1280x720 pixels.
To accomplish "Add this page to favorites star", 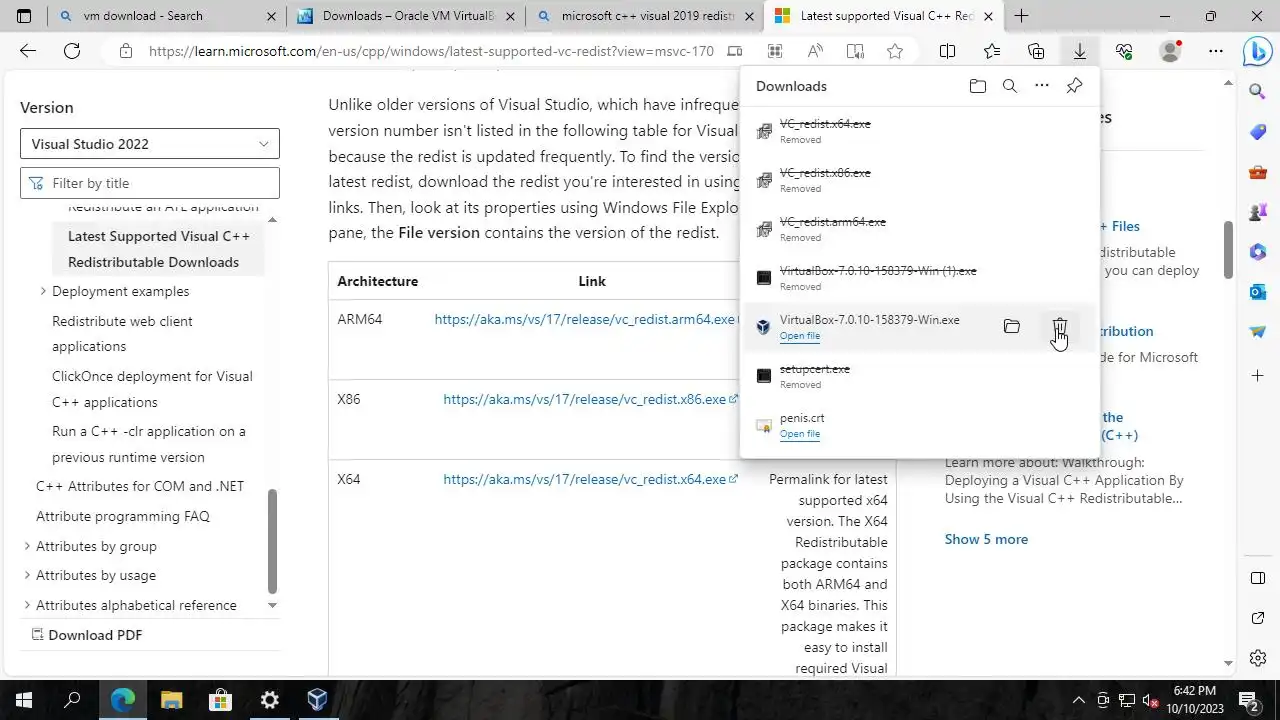I will 895,51.
